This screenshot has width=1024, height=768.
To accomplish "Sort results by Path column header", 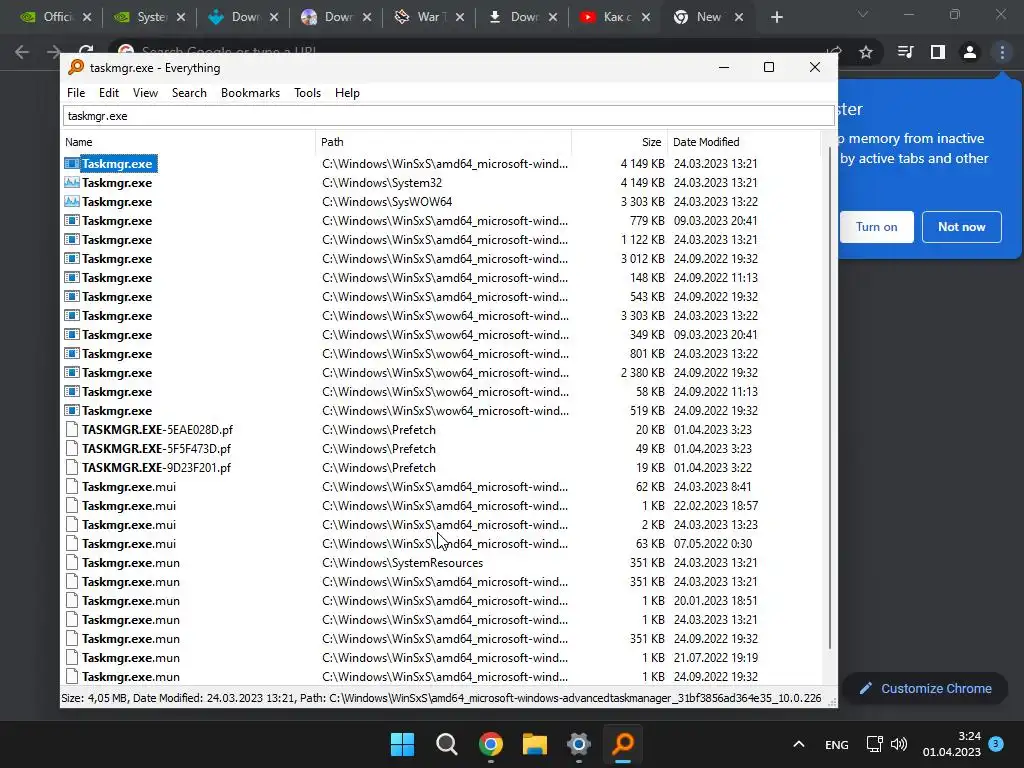I will pos(444,142).
